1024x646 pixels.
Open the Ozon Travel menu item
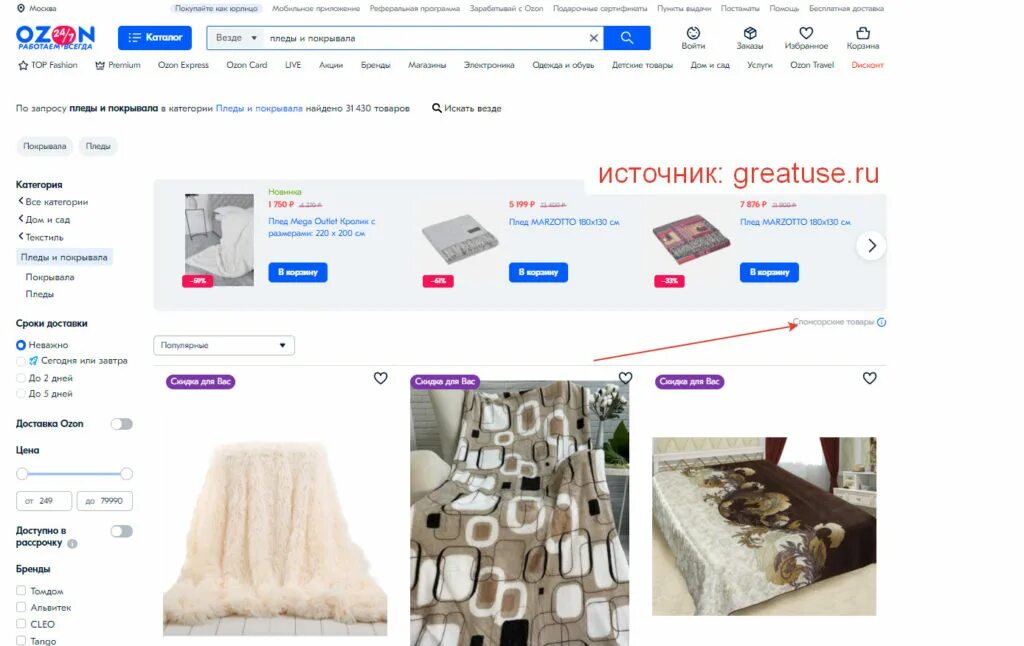point(812,65)
